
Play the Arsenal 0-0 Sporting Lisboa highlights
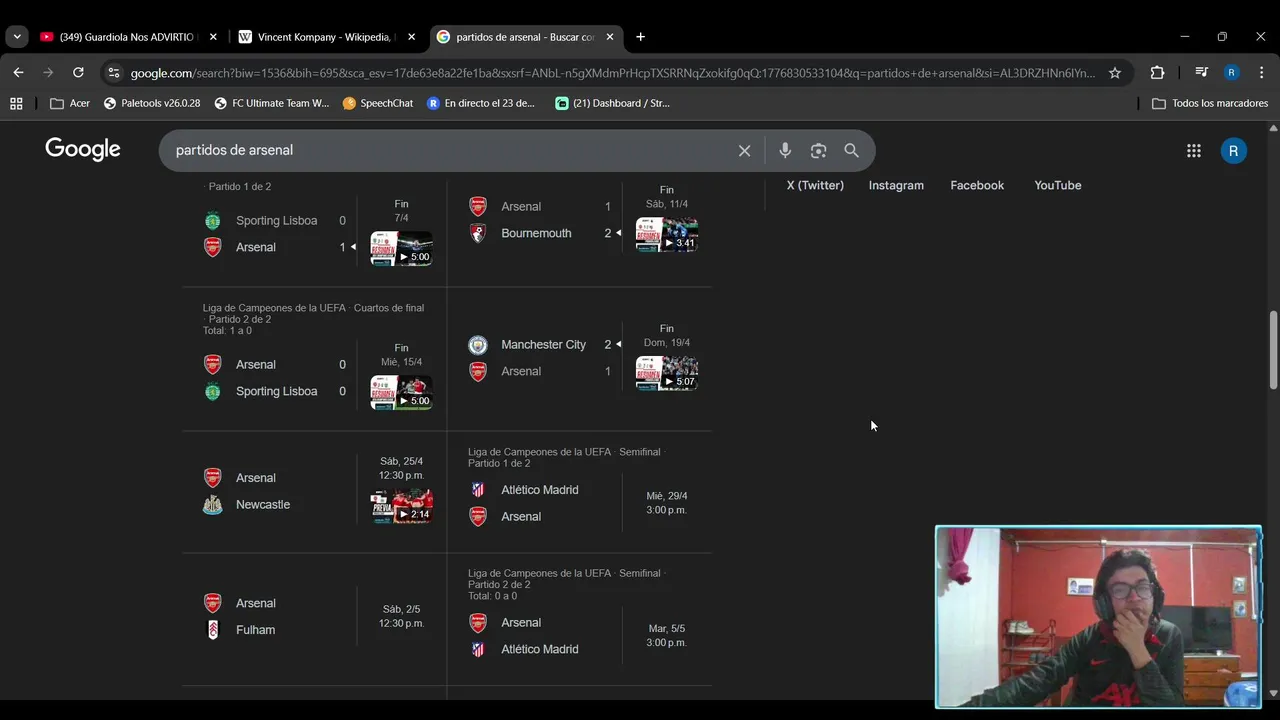point(401,392)
